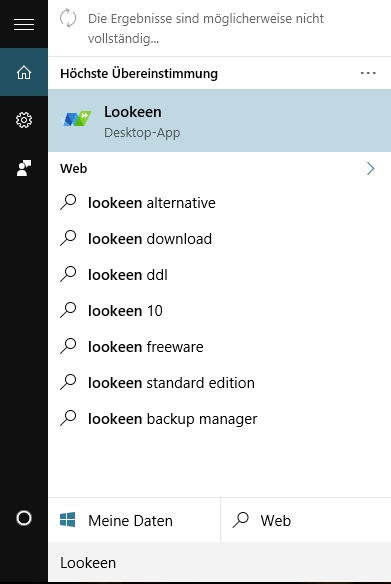Select suggestion lookeen download
The width and height of the screenshot is (391, 584).
pos(220,239)
